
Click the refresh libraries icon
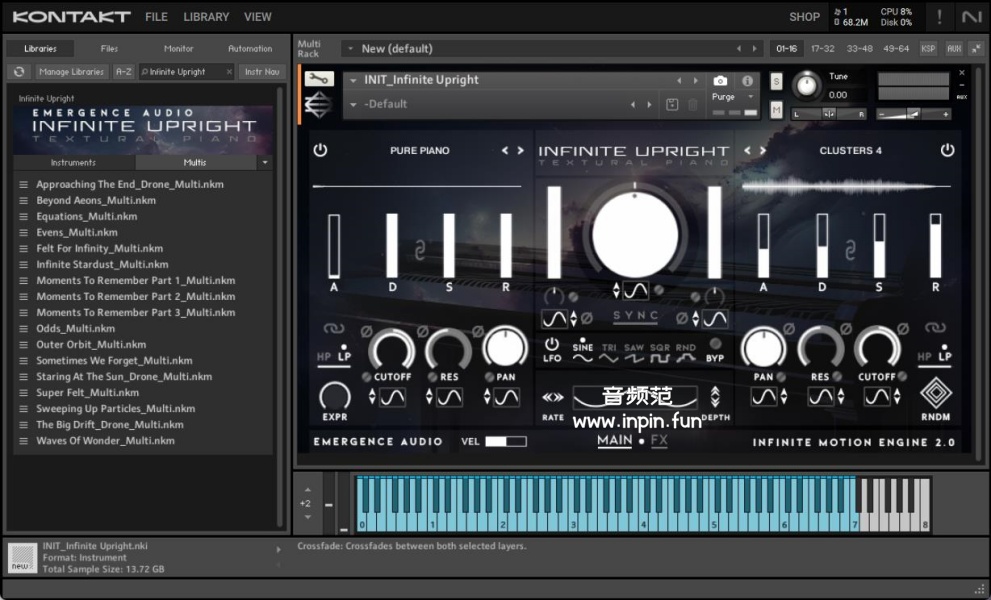[19, 72]
